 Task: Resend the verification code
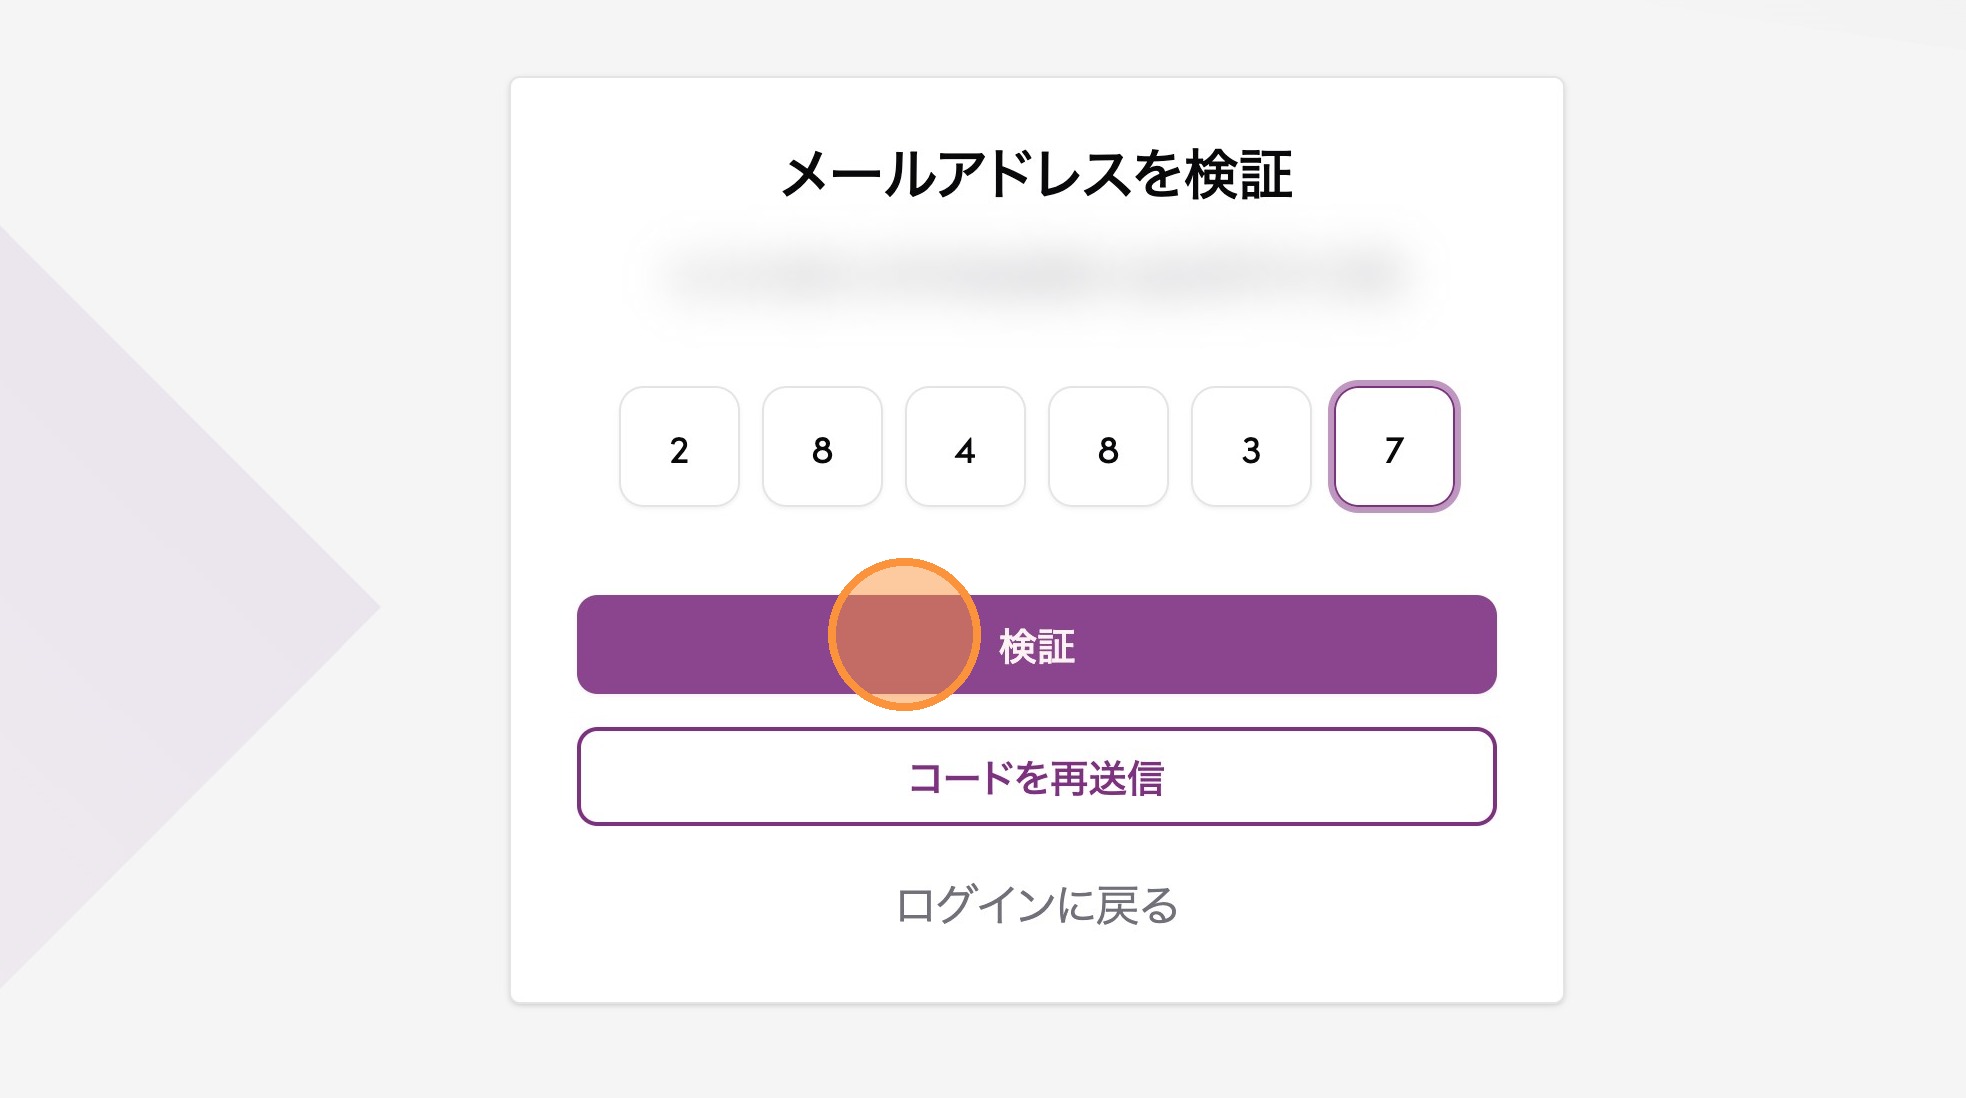tap(1036, 777)
